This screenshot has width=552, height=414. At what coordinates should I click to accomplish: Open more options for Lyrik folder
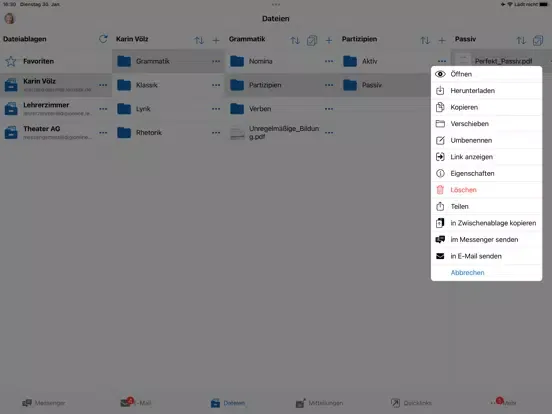[x=216, y=109]
